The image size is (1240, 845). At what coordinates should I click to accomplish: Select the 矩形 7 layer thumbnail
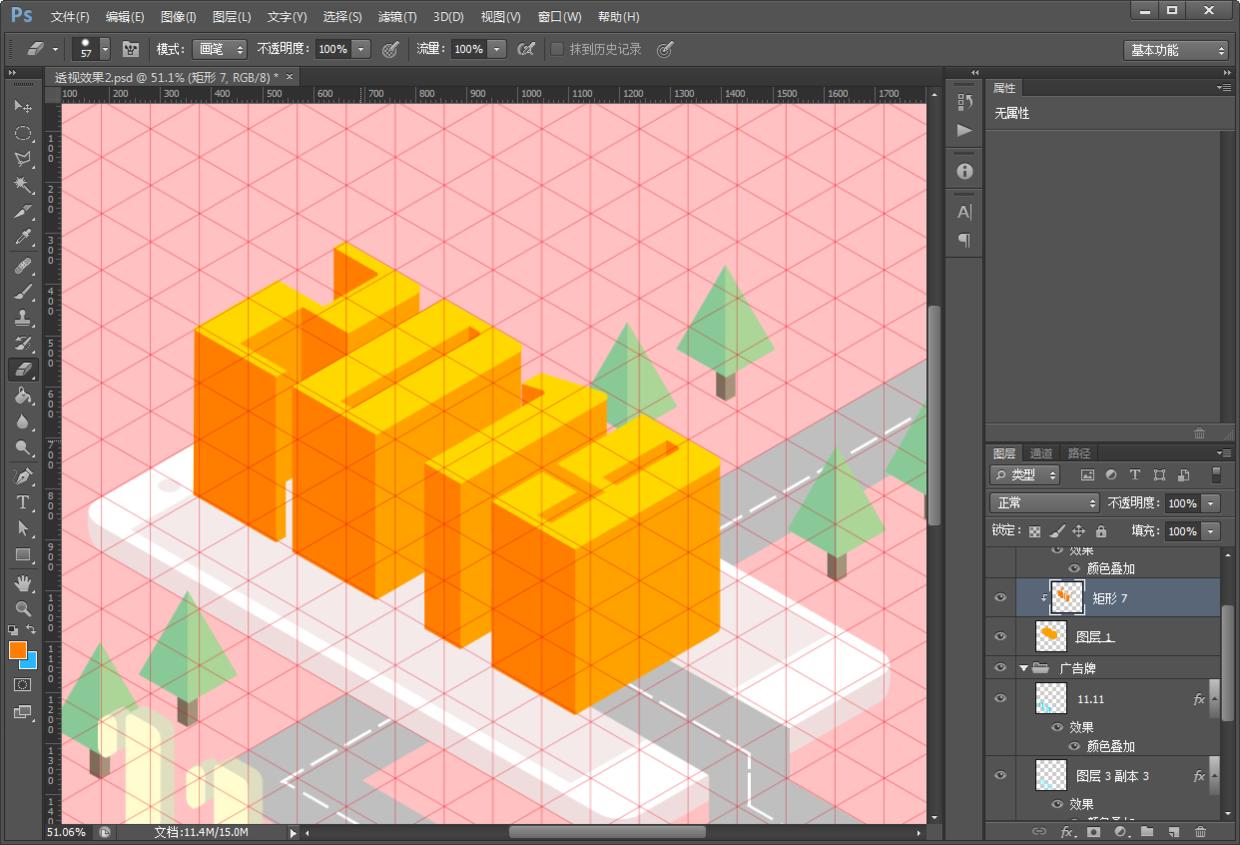click(1067, 598)
